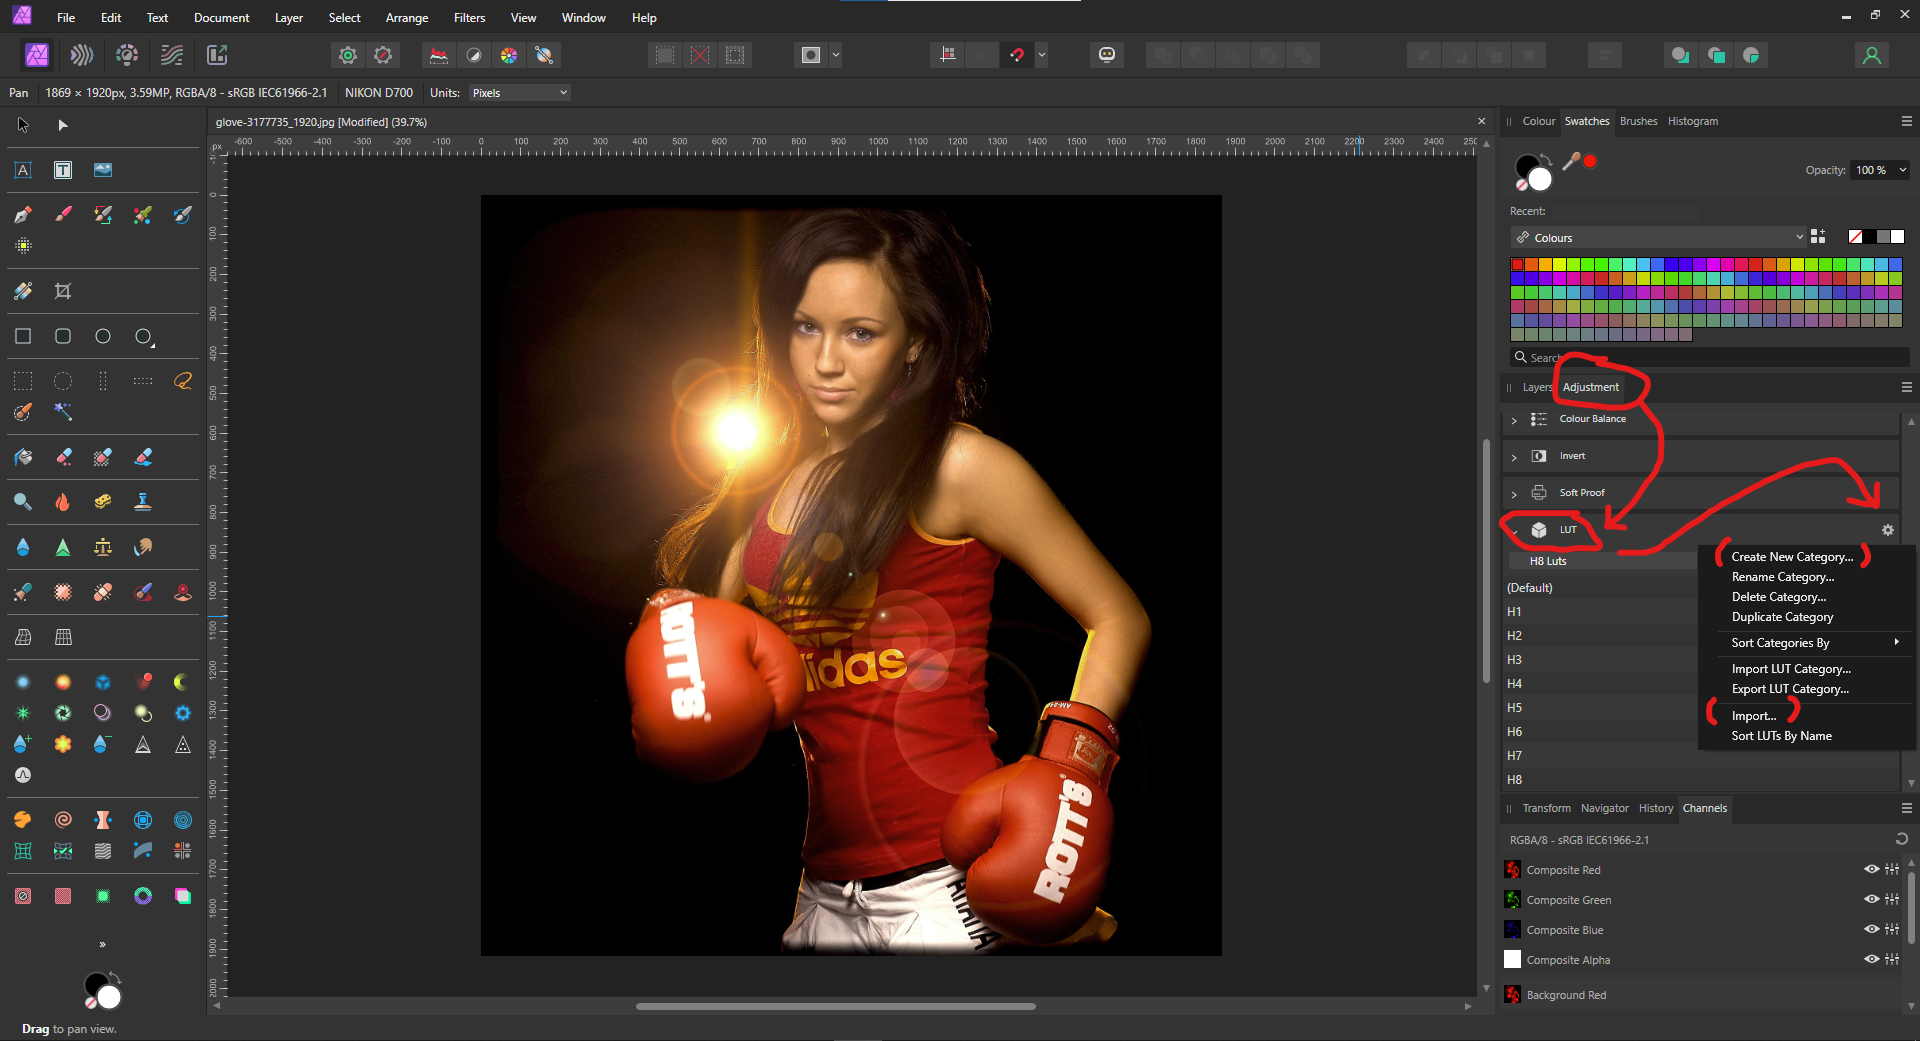The width and height of the screenshot is (1920, 1041).
Task: Switch to the Liquify Persona icon
Action: [82, 55]
